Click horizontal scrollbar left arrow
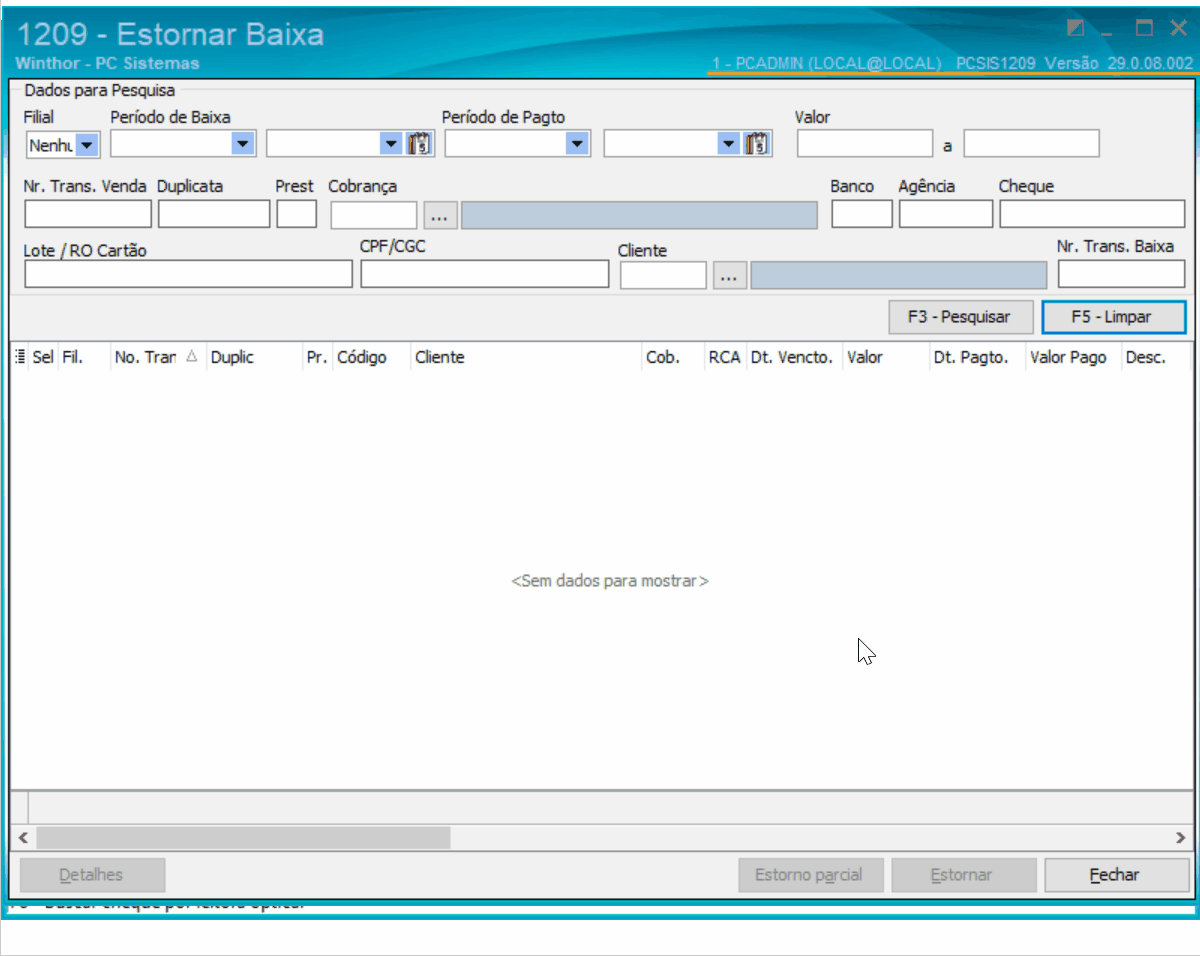 tap(22, 837)
